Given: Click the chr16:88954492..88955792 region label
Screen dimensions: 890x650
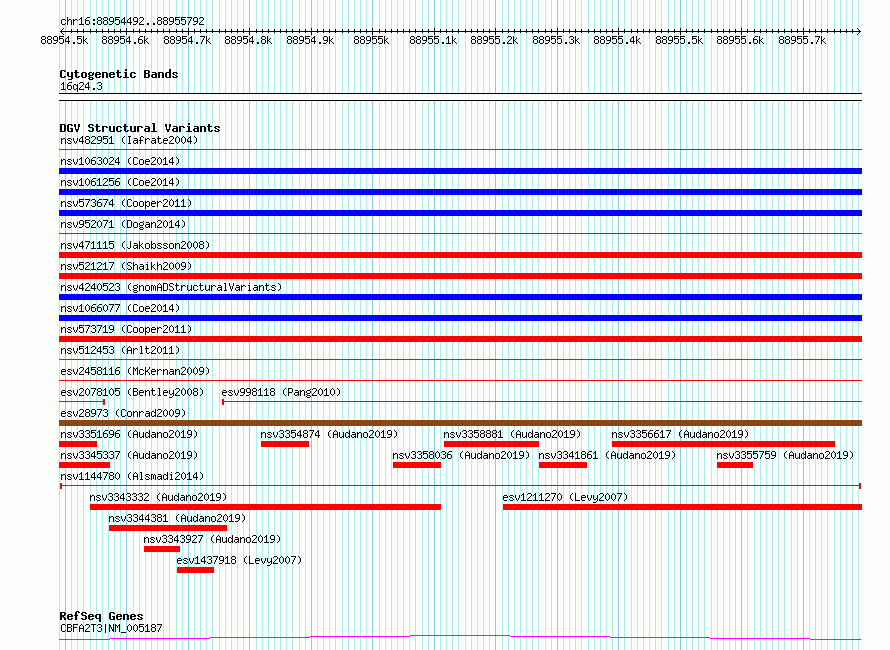Looking at the screenshot, I should tap(132, 21).
